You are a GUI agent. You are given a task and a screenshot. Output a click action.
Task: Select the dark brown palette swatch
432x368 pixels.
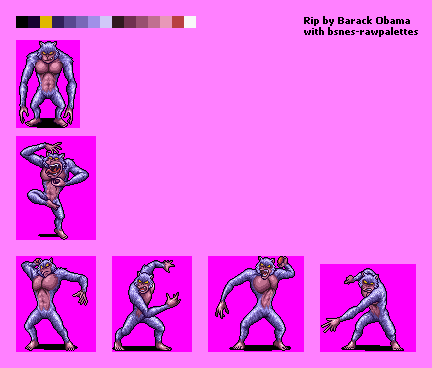click(x=118, y=22)
